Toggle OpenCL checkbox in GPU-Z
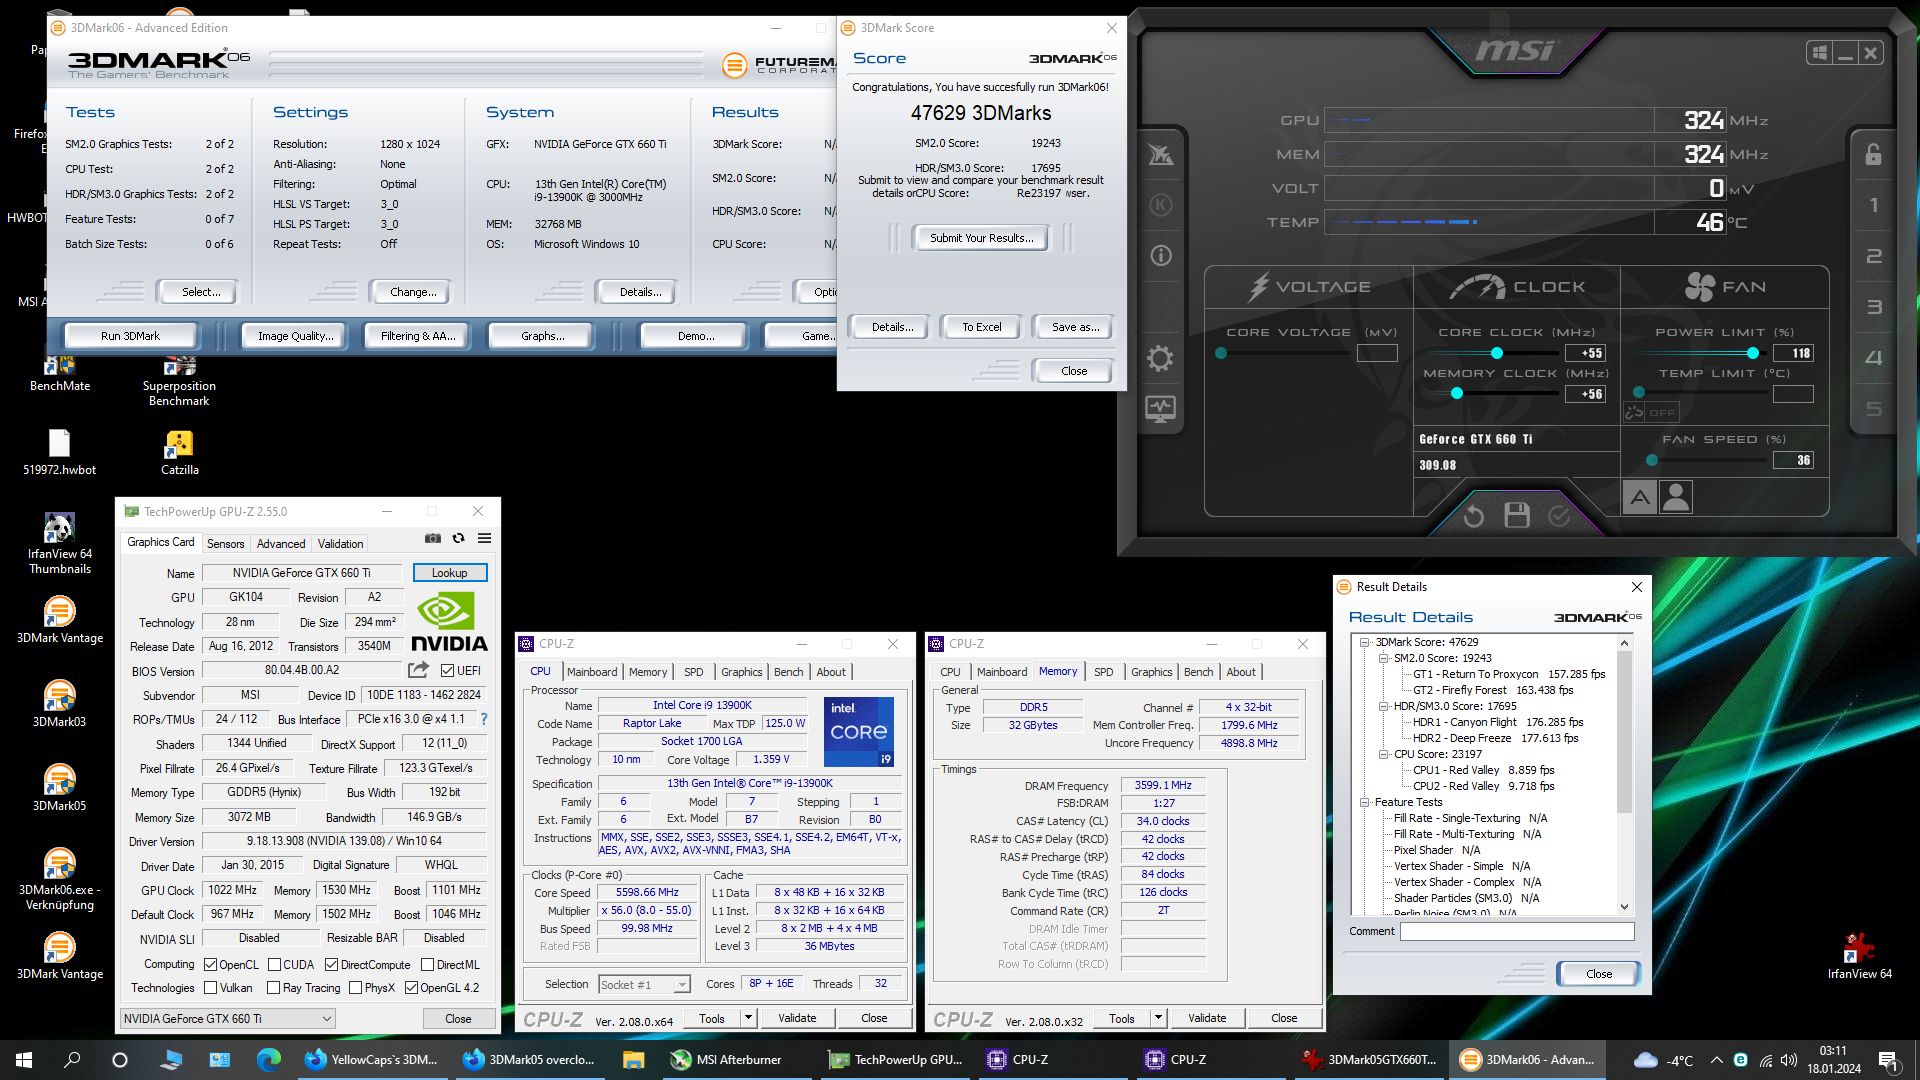 tap(210, 965)
